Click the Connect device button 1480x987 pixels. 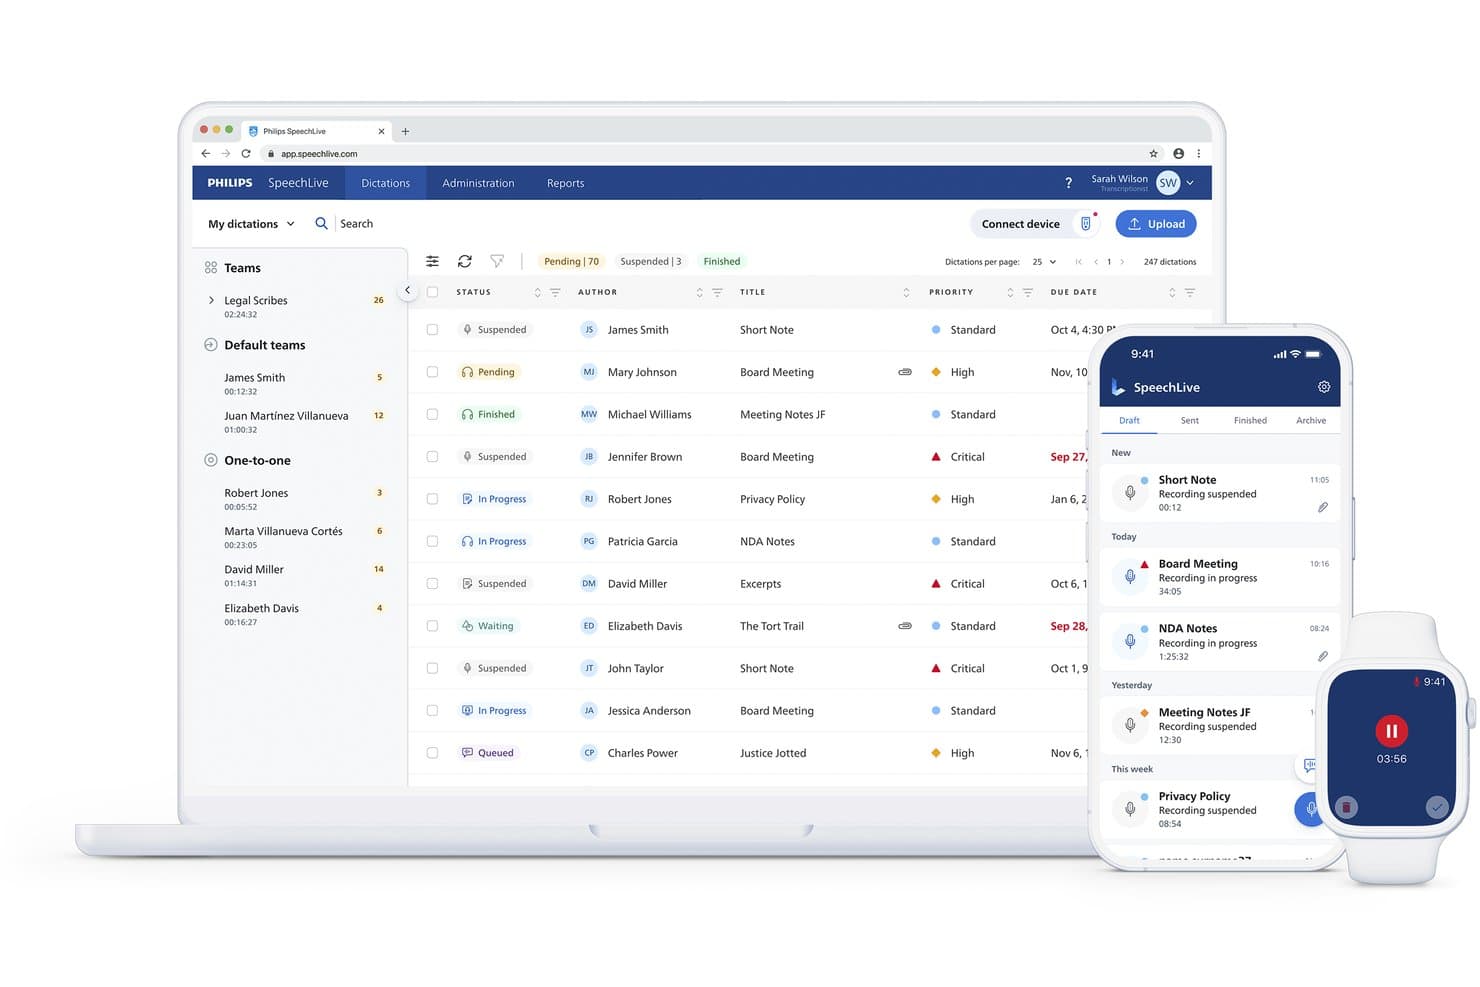click(x=1036, y=224)
